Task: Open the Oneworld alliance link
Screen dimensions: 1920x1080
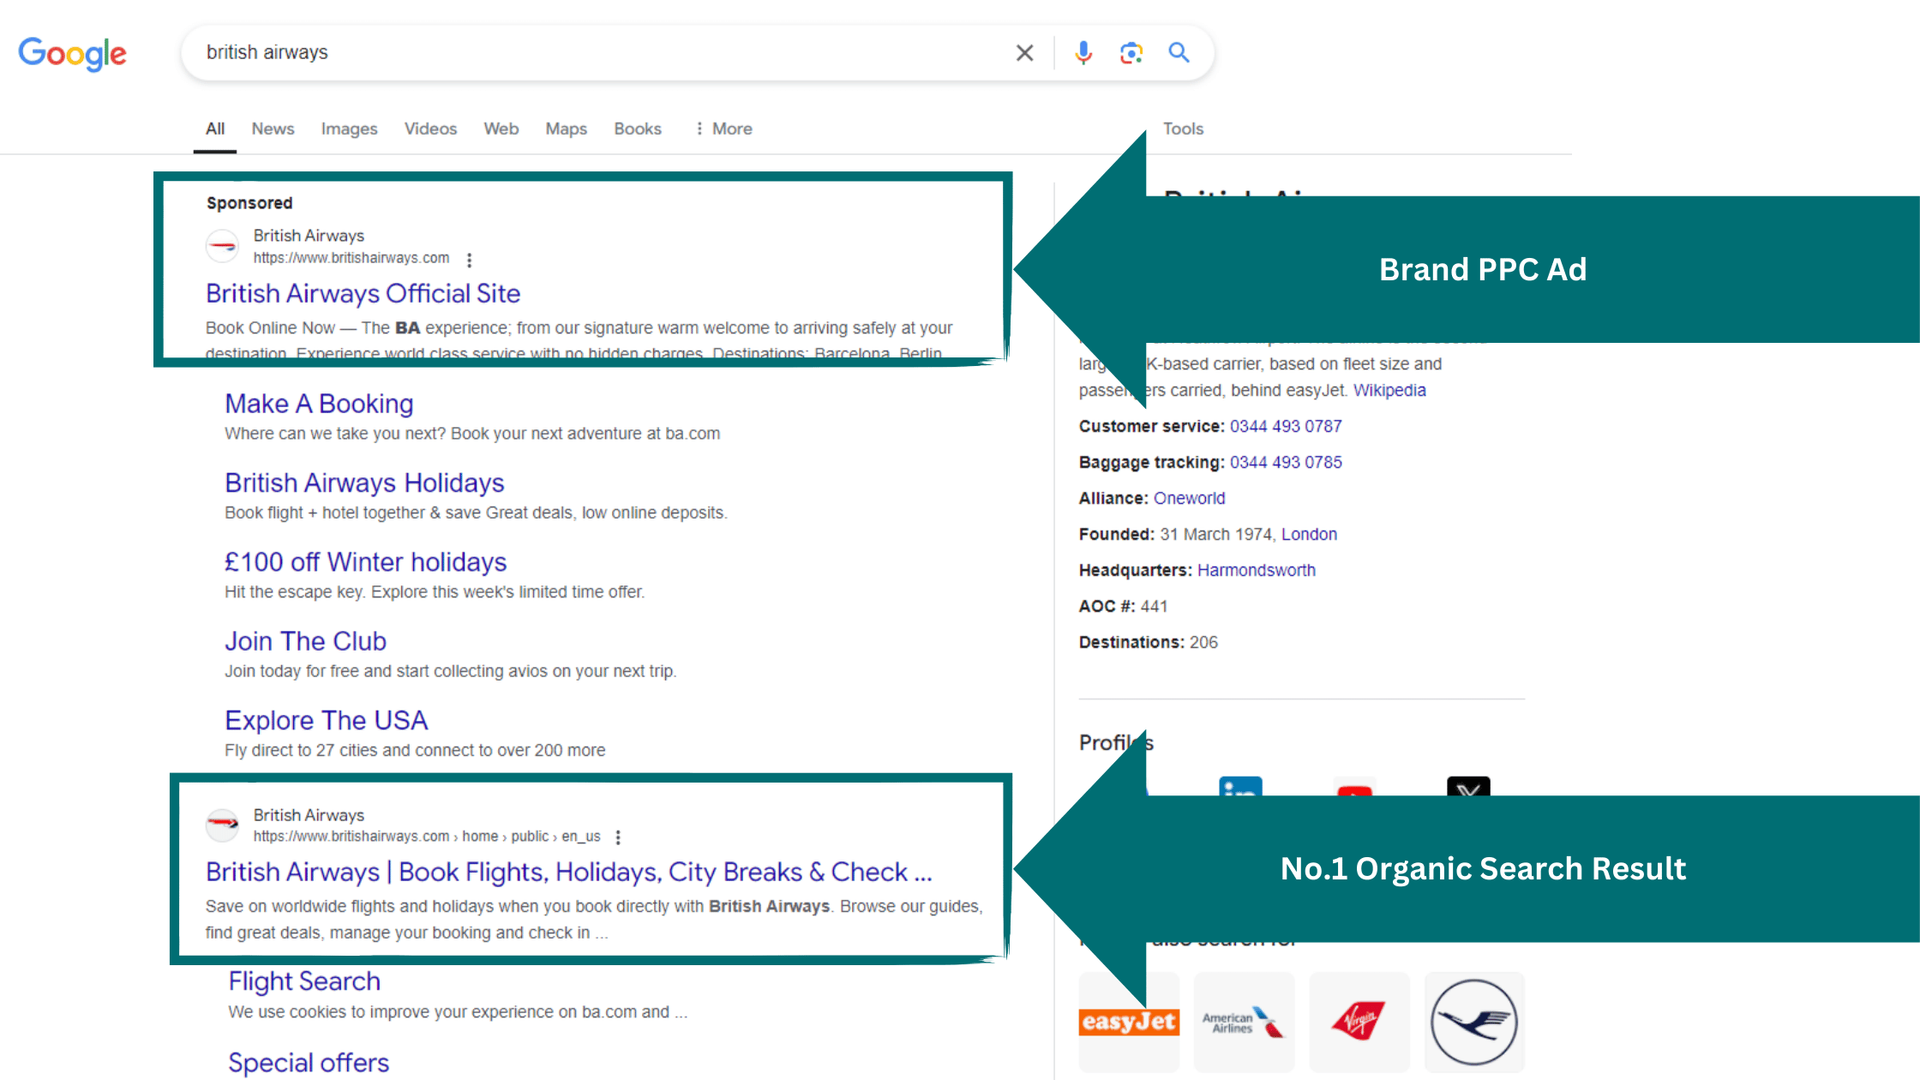Action: [x=1189, y=499]
